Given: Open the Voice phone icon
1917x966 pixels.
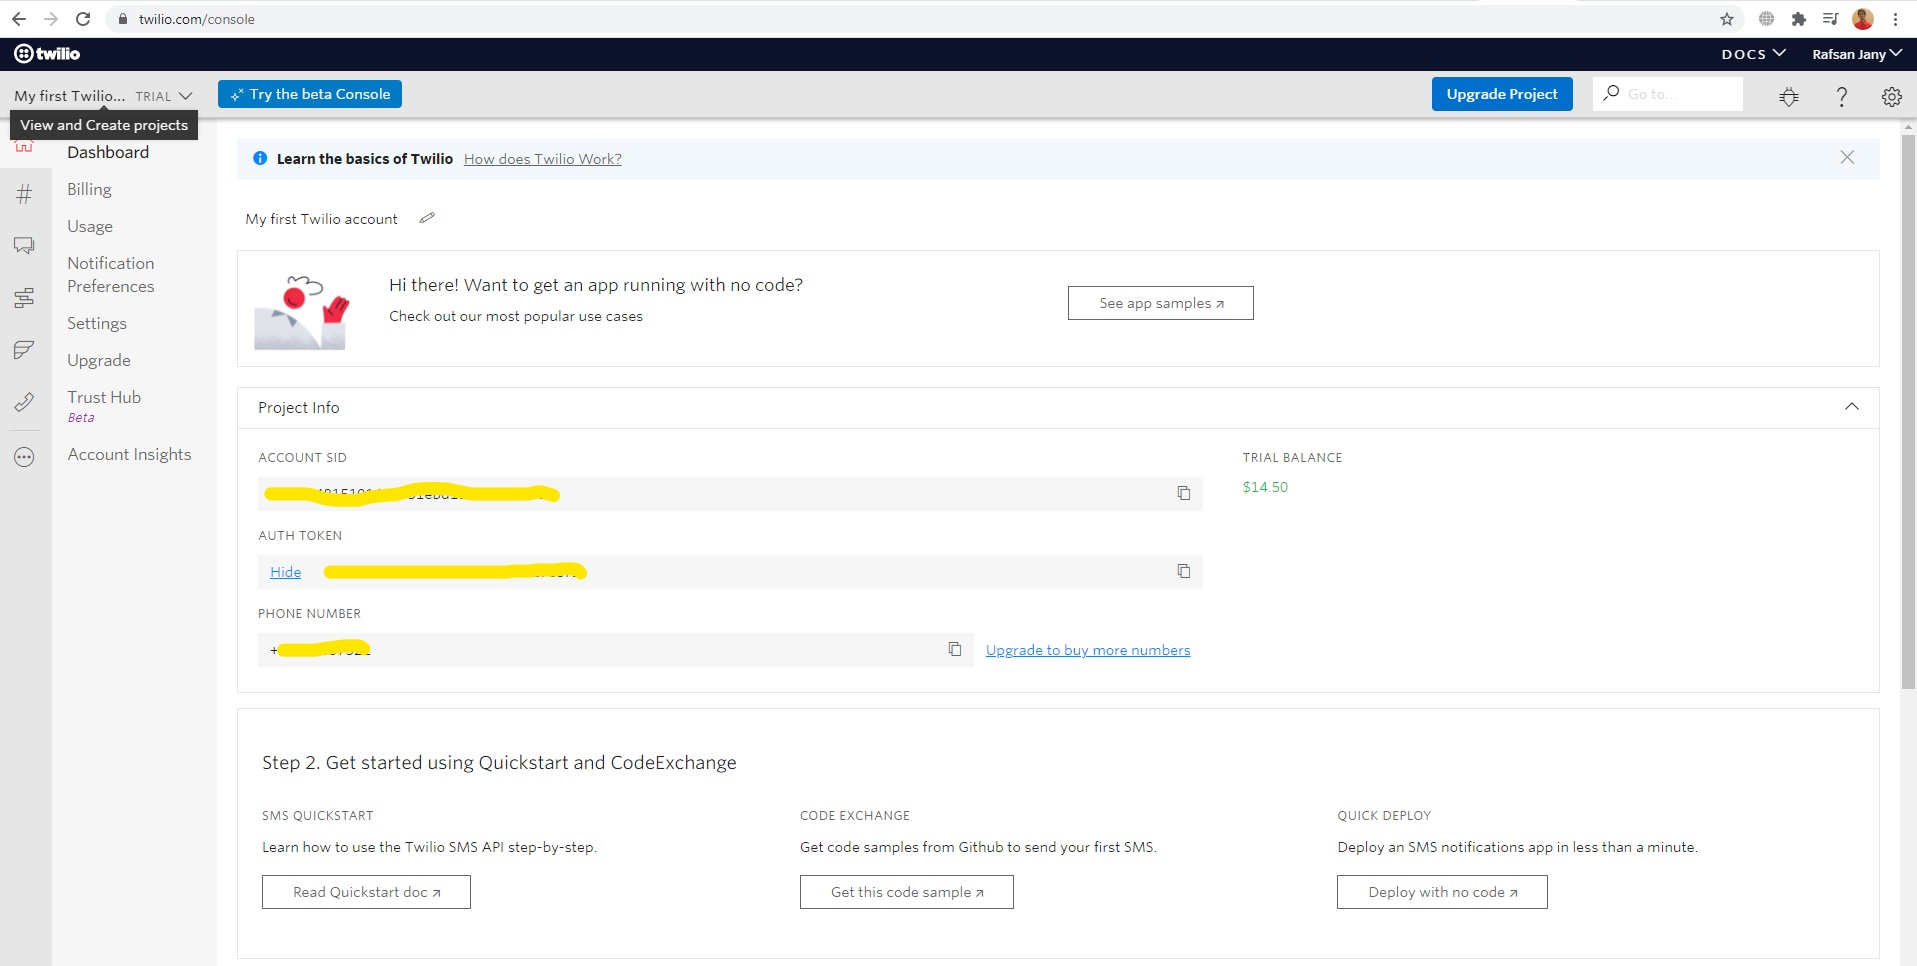Looking at the screenshot, I should pos(24,403).
